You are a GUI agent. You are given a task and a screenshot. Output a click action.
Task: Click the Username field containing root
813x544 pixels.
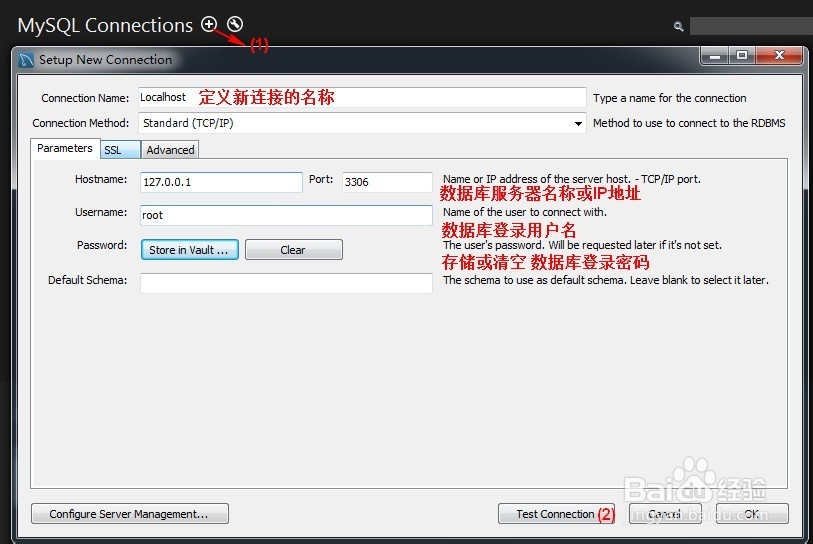pos(286,215)
